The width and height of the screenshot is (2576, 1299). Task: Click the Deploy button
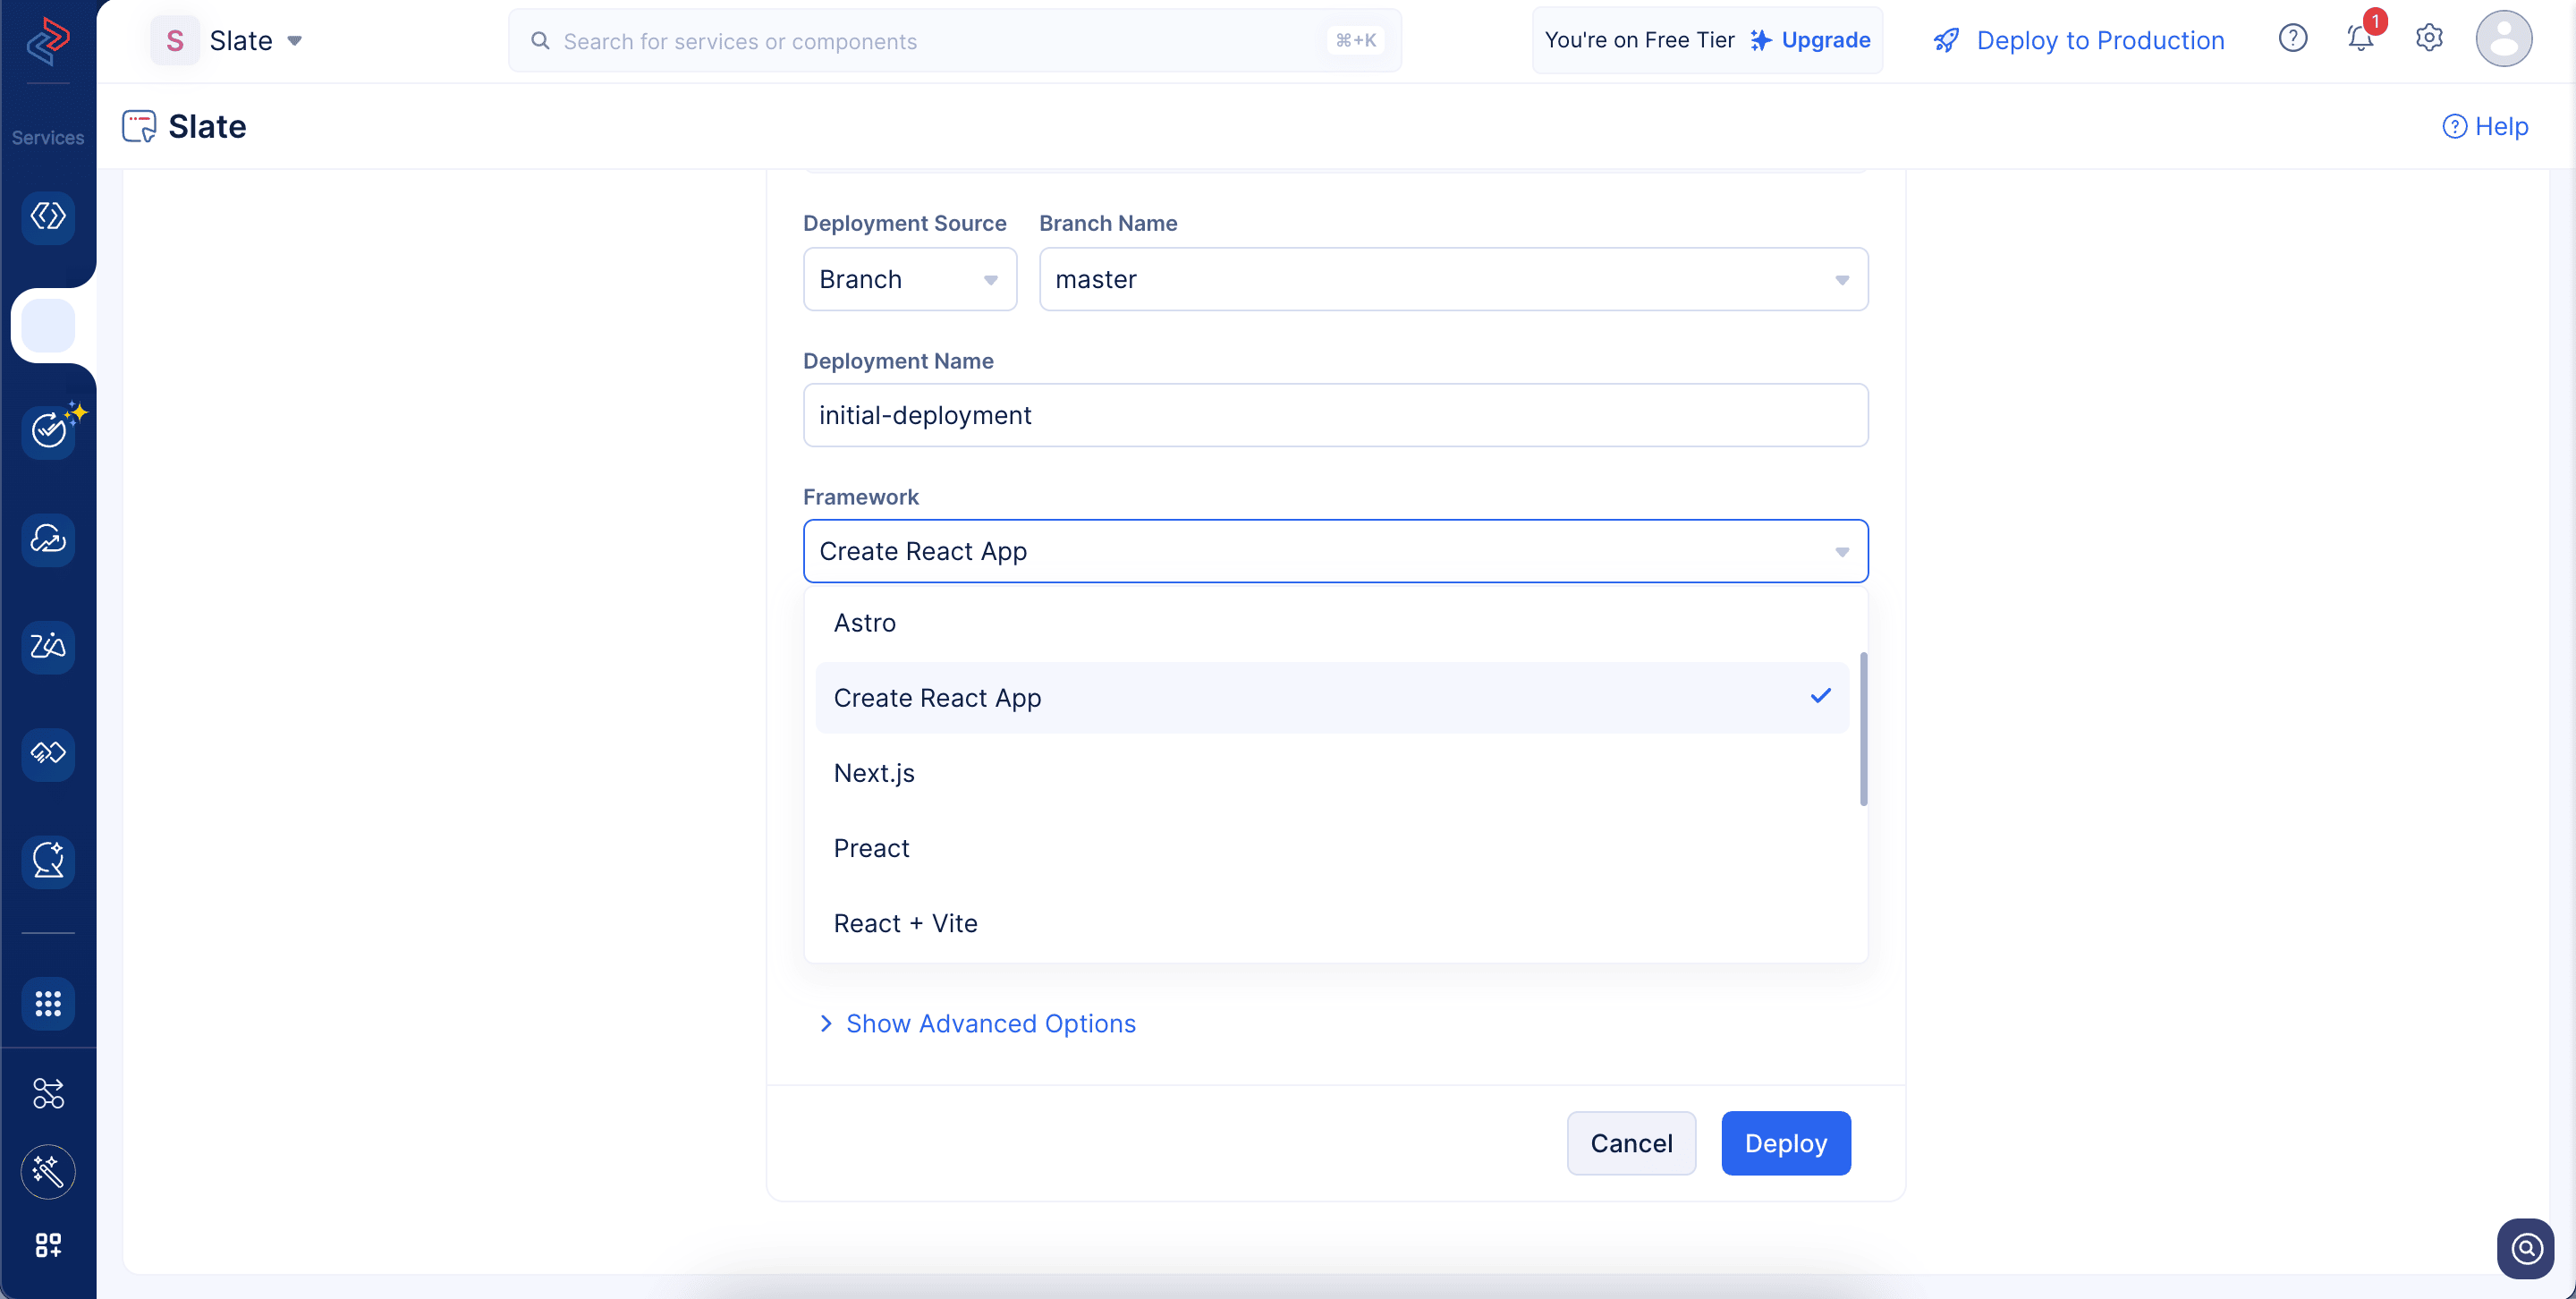1785,1143
